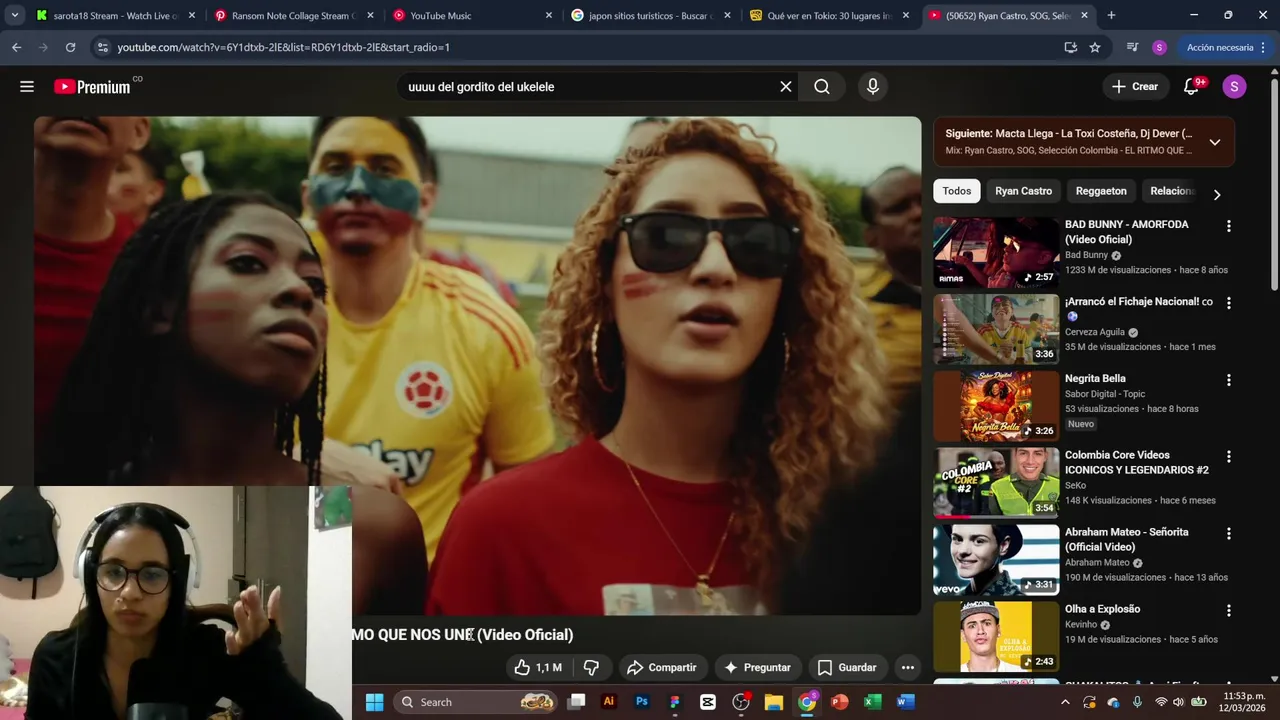
Task: Open Abraham Mateo Señorita thumbnail
Action: click(996, 560)
